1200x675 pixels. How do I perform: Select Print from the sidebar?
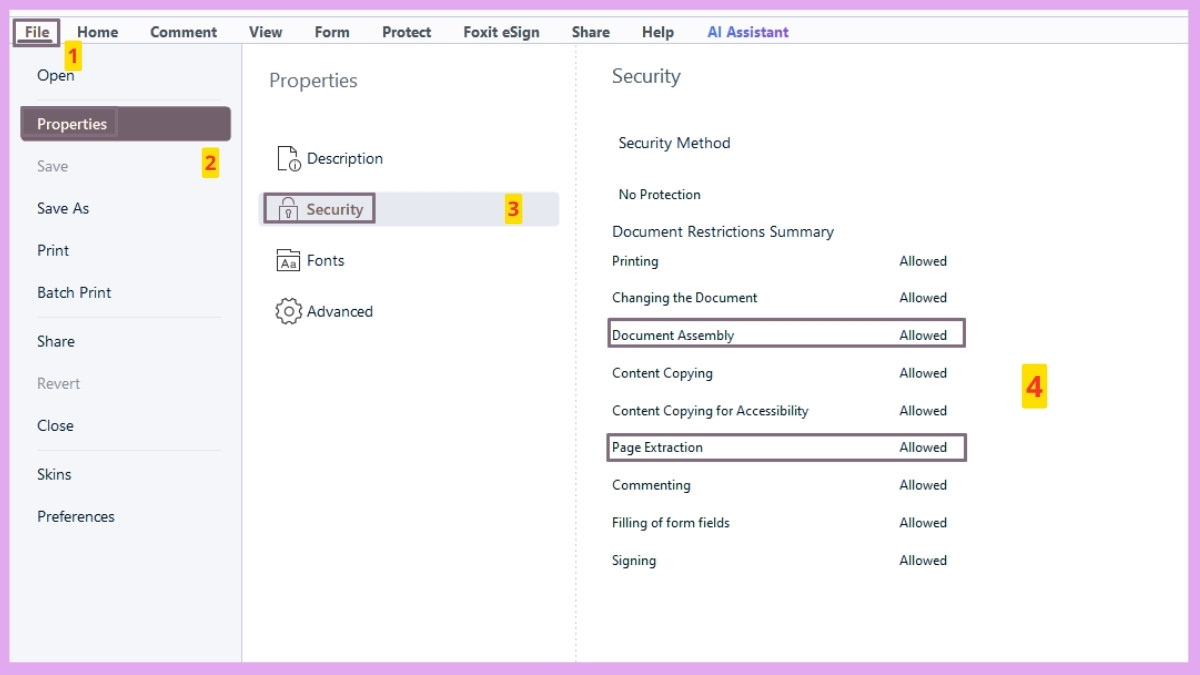point(53,250)
